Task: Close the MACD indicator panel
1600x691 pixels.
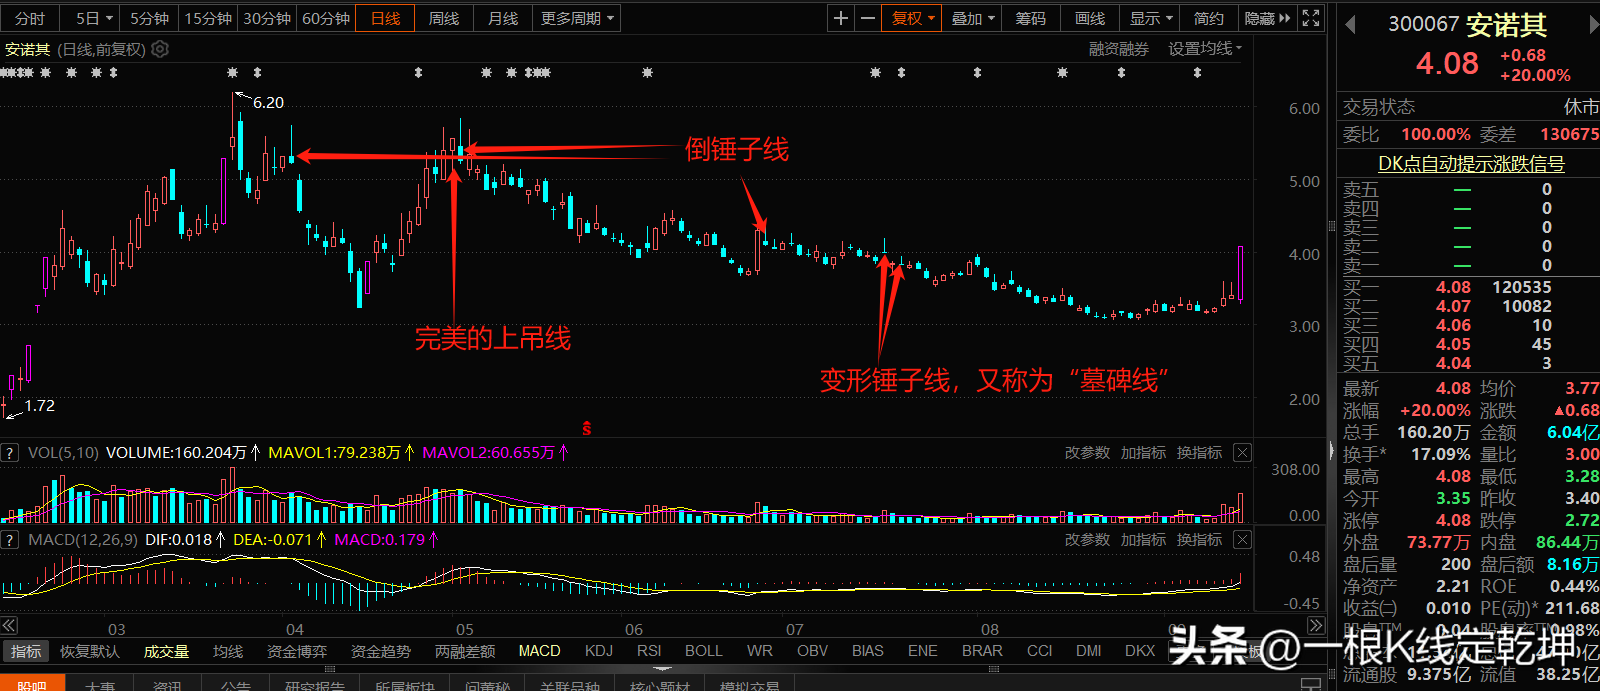Action: pos(1242,540)
